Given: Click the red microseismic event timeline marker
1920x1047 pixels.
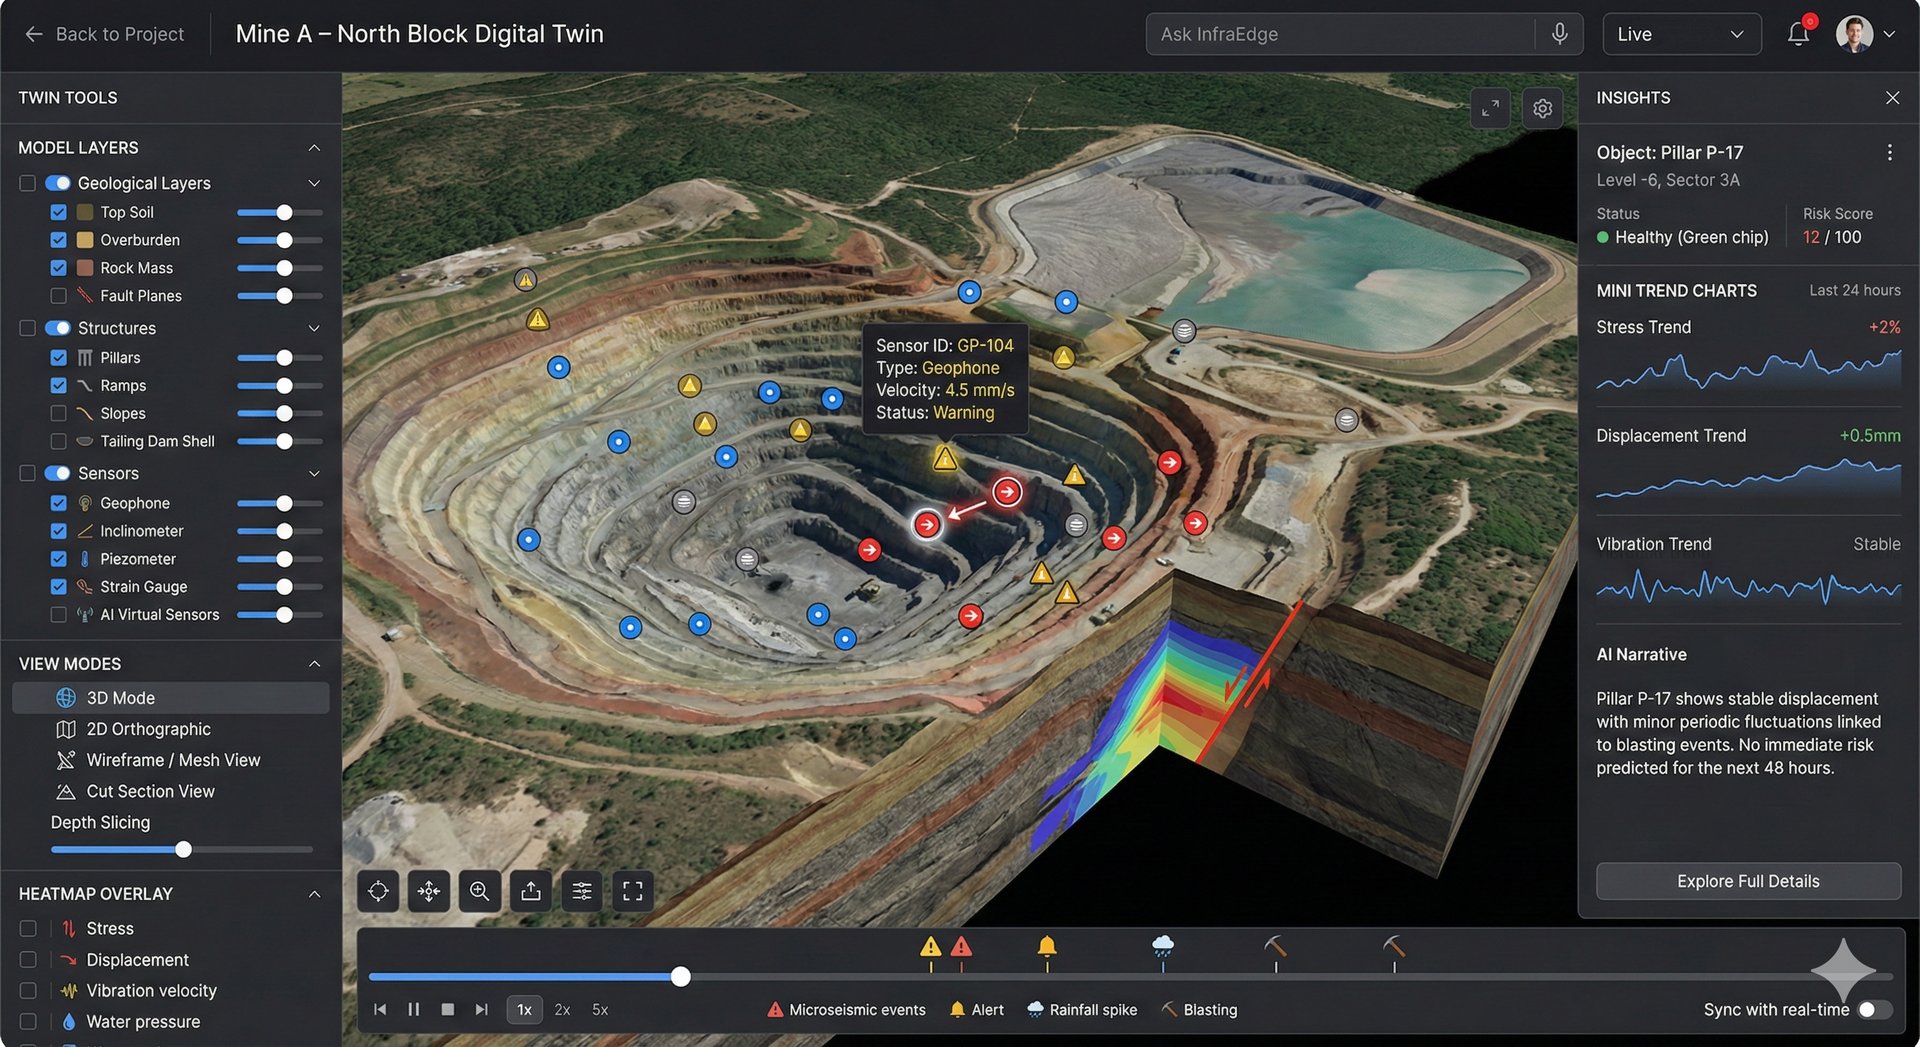Looking at the screenshot, I should pos(961,947).
